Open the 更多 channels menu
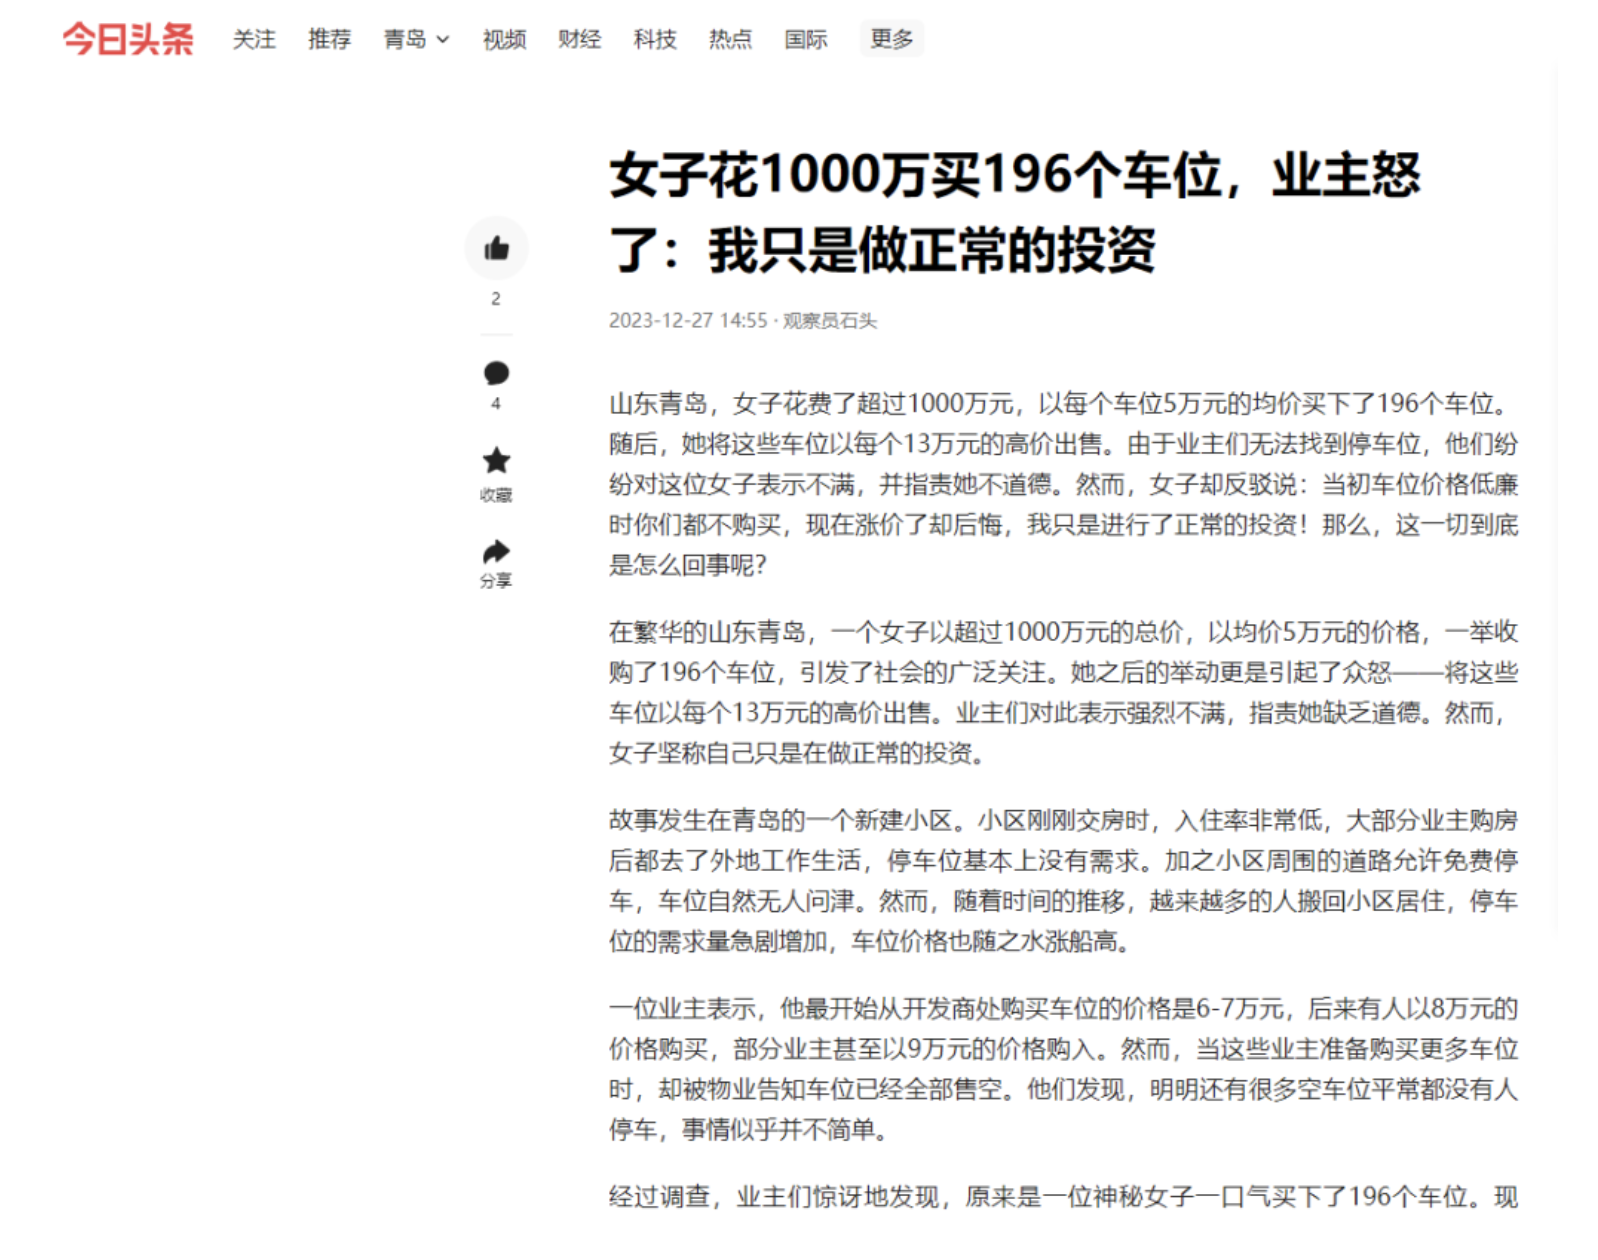The width and height of the screenshot is (1598, 1260). 891,39
